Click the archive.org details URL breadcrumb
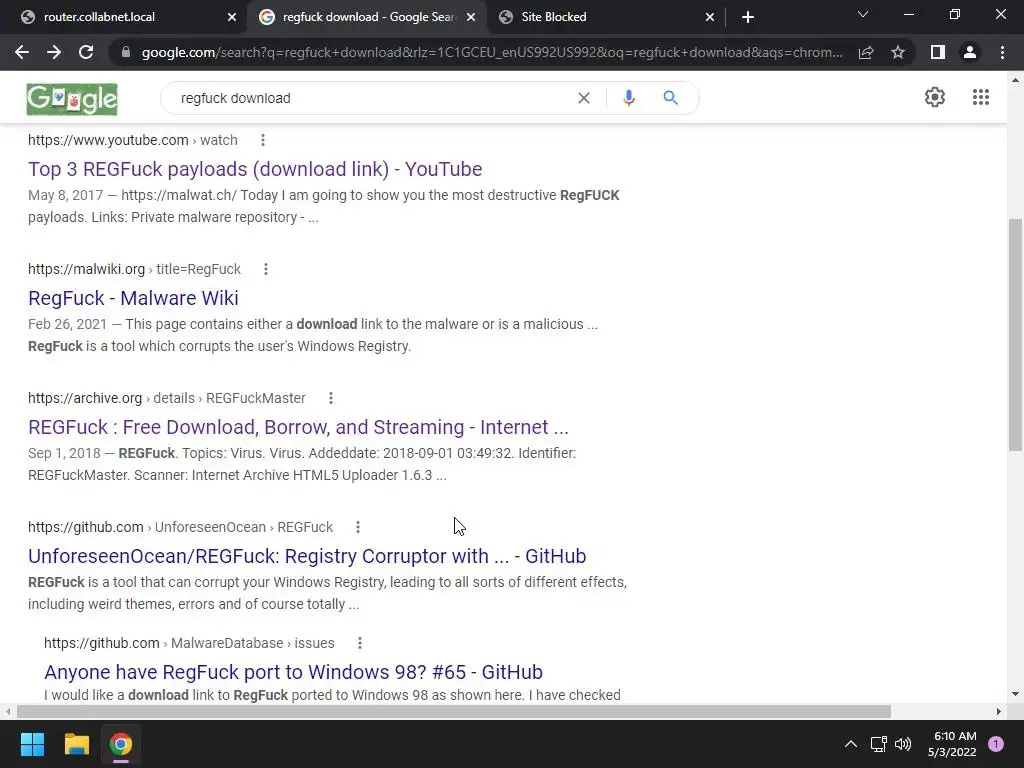Screen dimensions: 1024x768 167,398
